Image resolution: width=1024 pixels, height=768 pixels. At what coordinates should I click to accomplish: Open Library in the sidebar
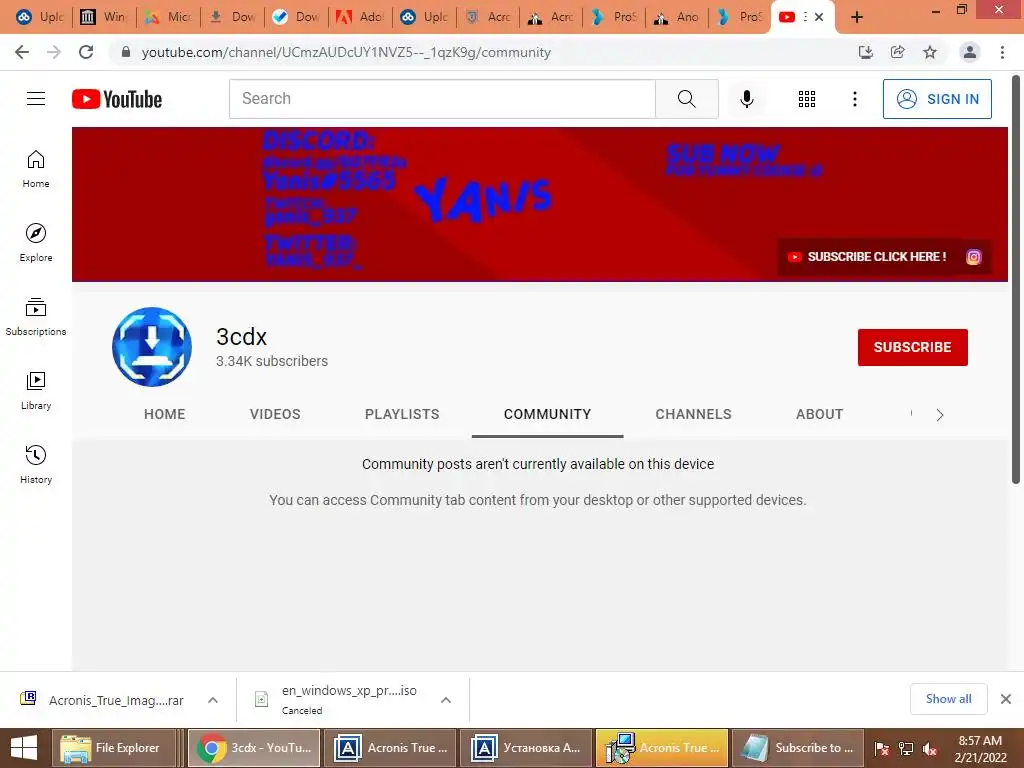(x=36, y=390)
